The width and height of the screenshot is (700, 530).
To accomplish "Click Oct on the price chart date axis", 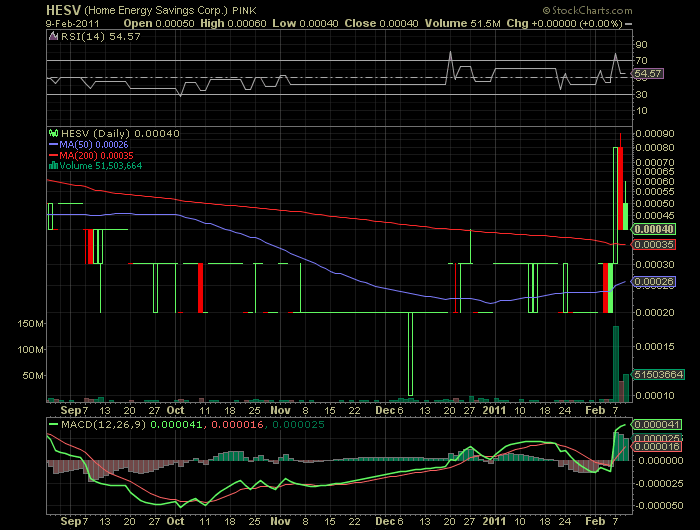I will click(175, 410).
